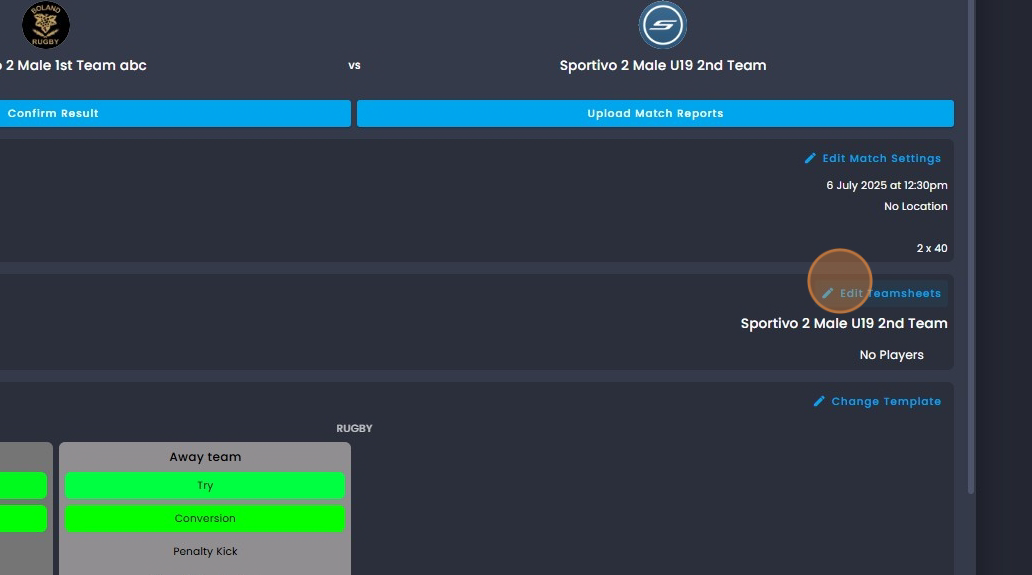The height and width of the screenshot is (575, 1032).
Task: Click the vertical page scrollbar
Action: [x=971, y=247]
